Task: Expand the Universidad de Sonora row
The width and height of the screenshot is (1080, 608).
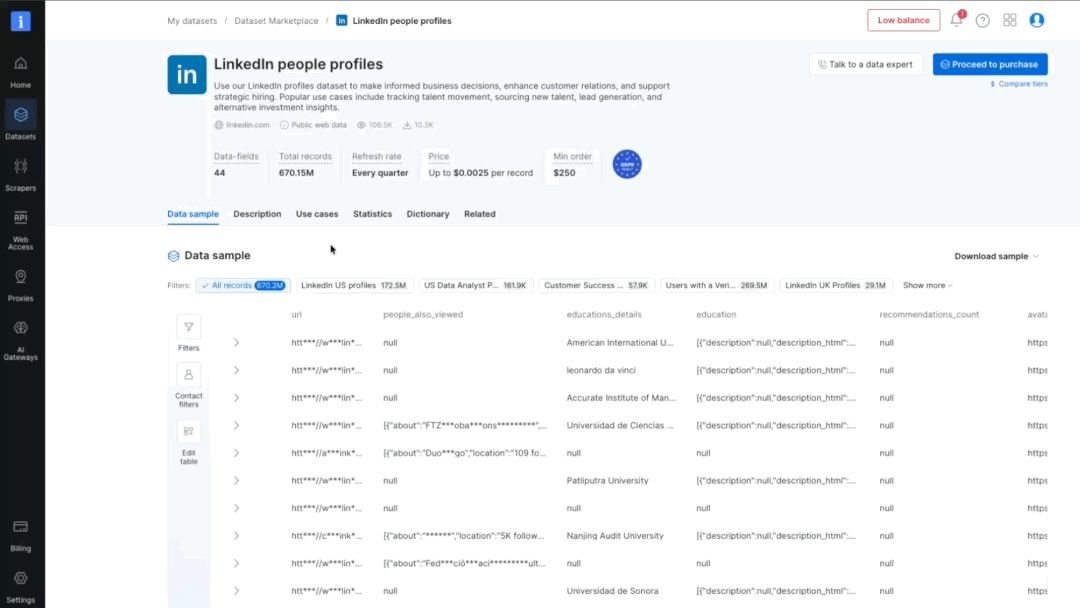Action: click(236, 591)
